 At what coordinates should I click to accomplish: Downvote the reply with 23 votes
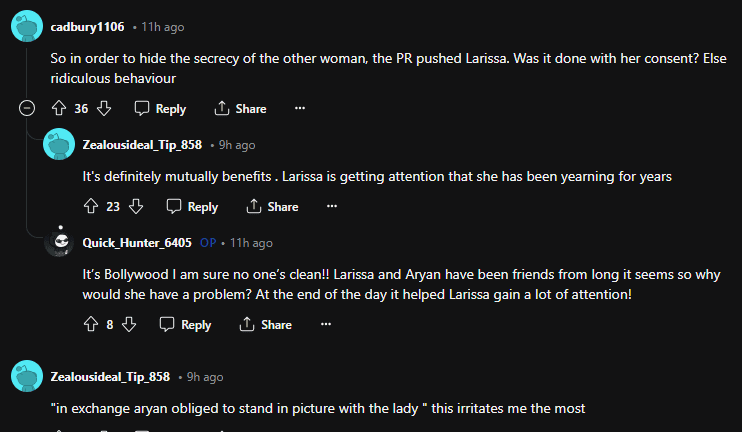click(136, 206)
